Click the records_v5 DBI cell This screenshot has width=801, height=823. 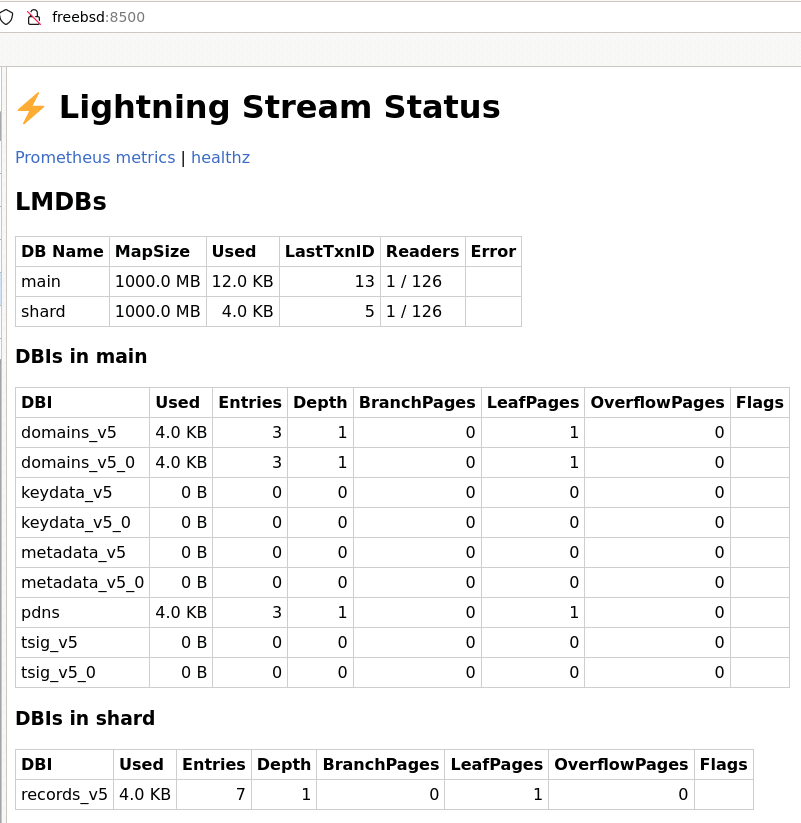[x=64, y=795]
